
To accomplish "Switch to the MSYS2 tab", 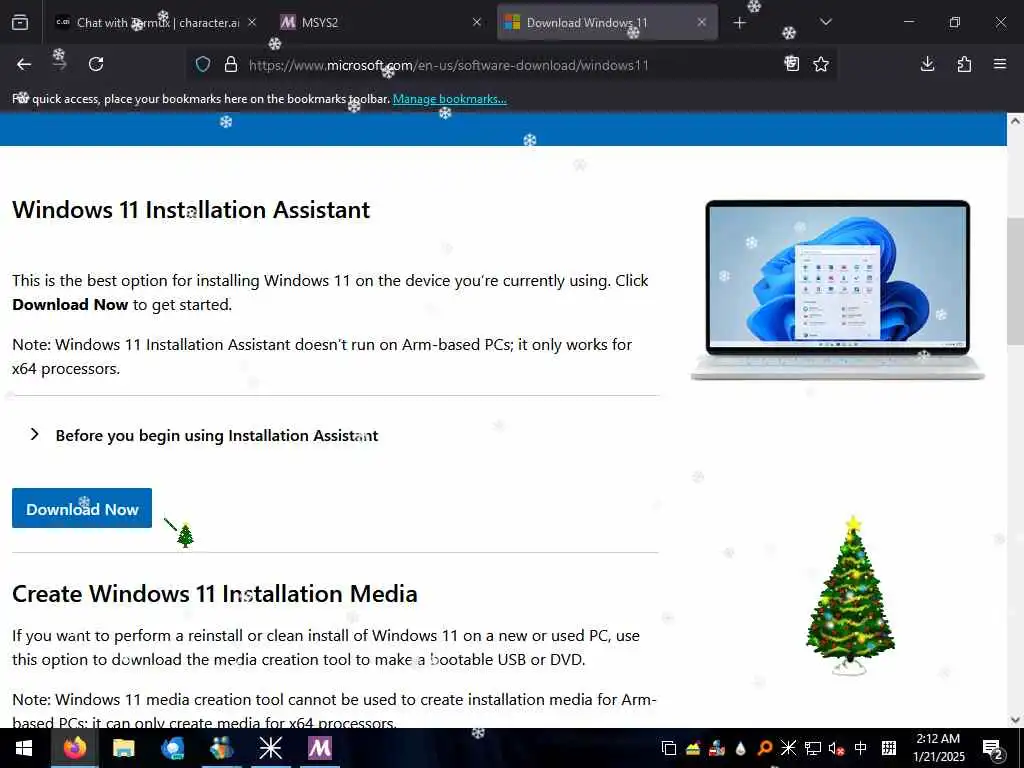I will [x=379, y=22].
